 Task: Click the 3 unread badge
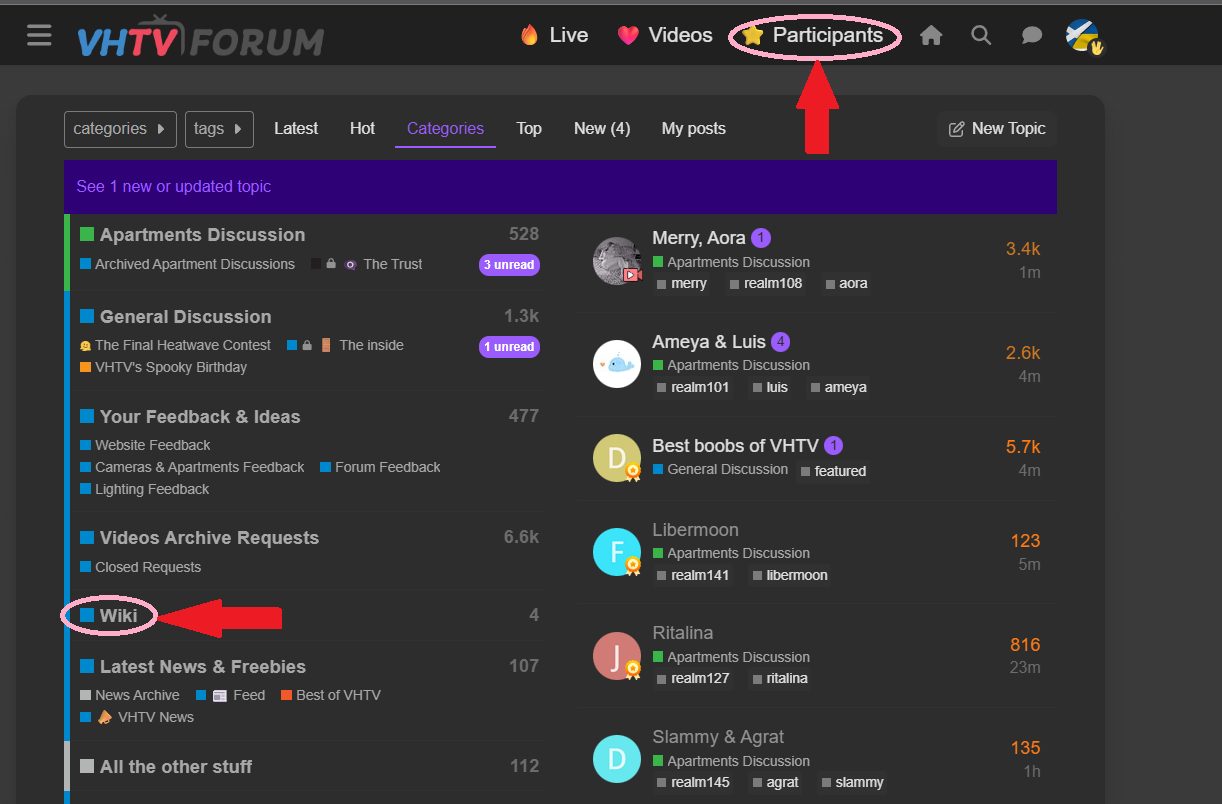[x=509, y=265]
